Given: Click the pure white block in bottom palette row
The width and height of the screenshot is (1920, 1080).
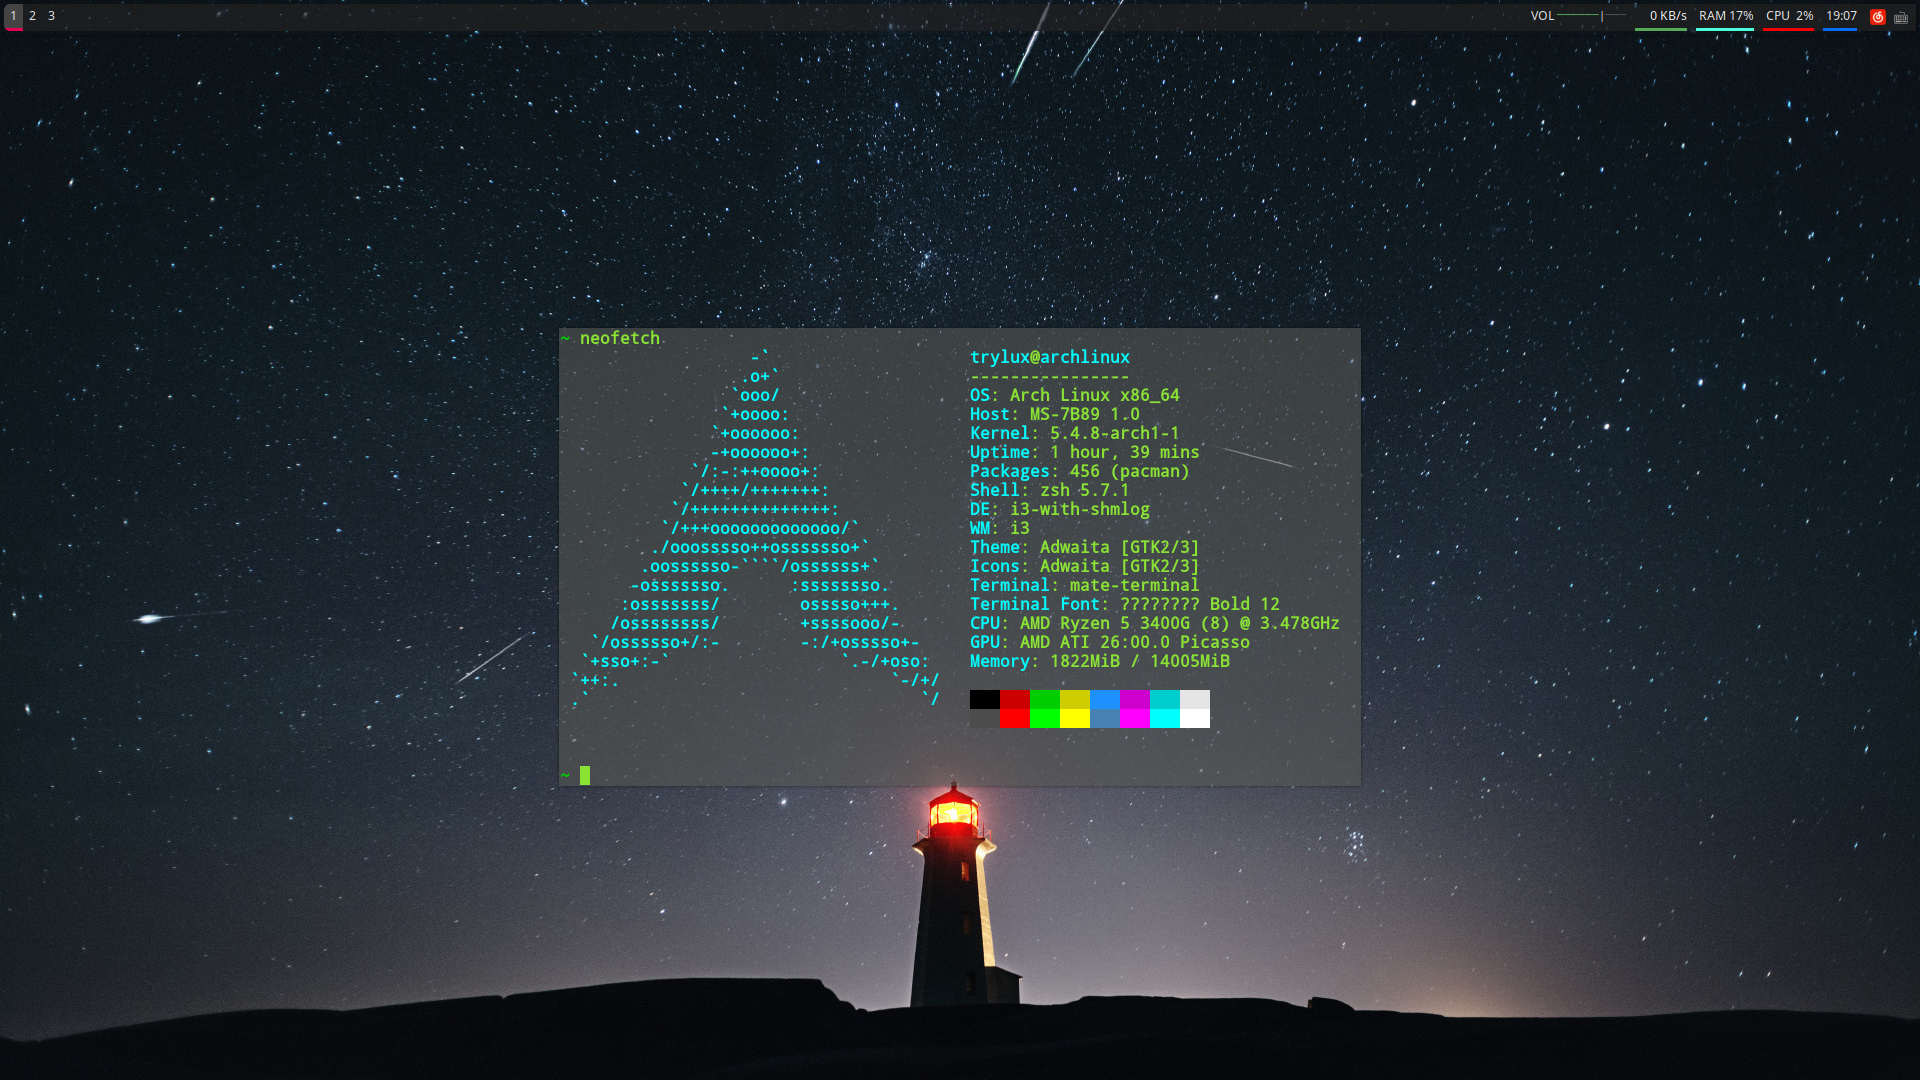Looking at the screenshot, I should pyautogui.click(x=1194, y=718).
